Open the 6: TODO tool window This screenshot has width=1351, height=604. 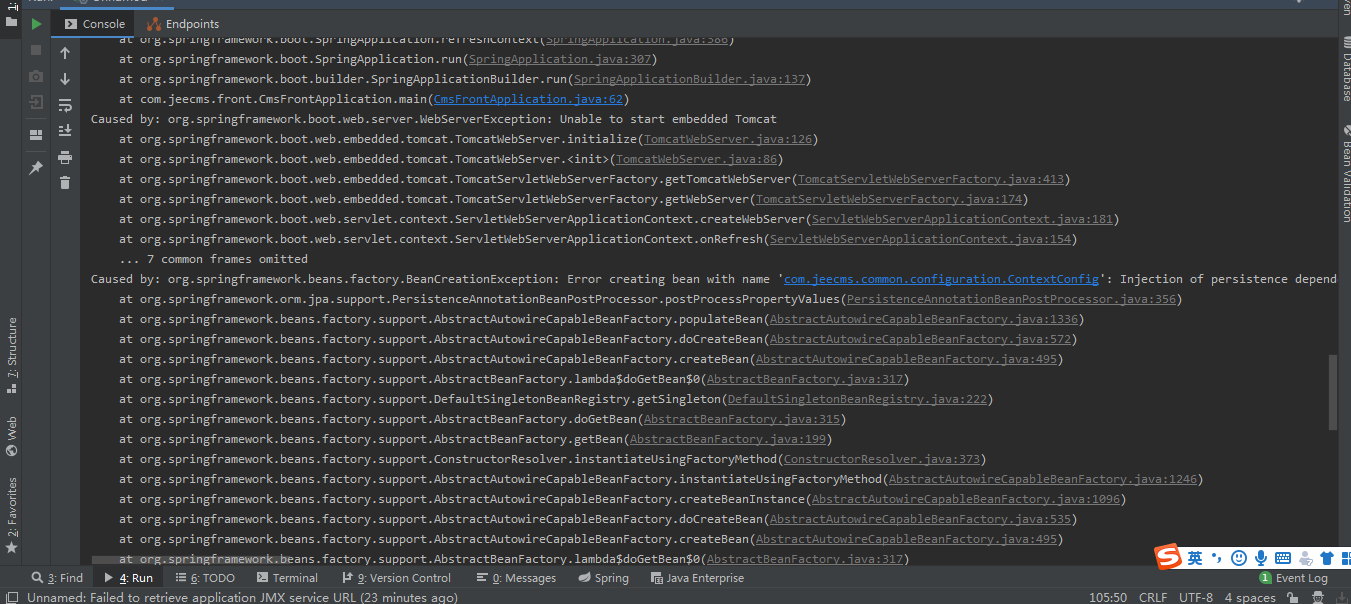tap(205, 578)
